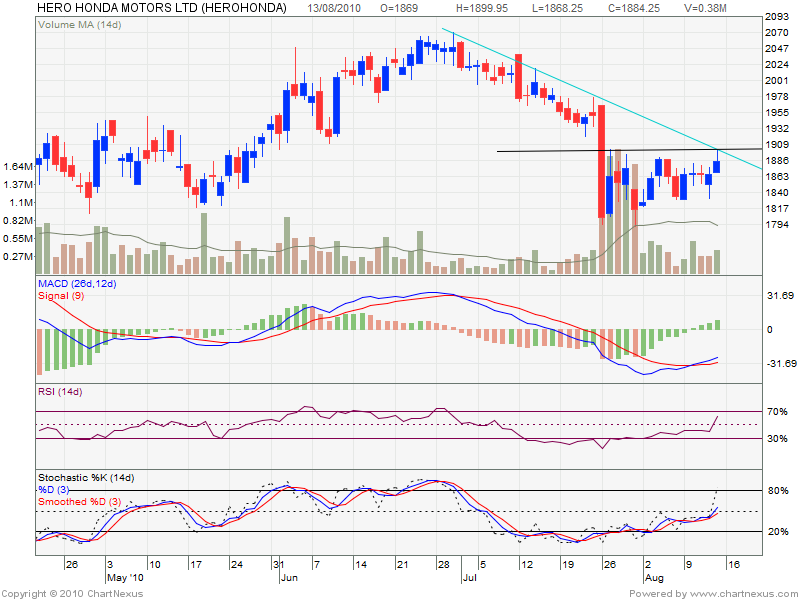Screen dimensions: 800x600
Task: Select the 80% level label on Stochastic axis
Action: tap(779, 491)
